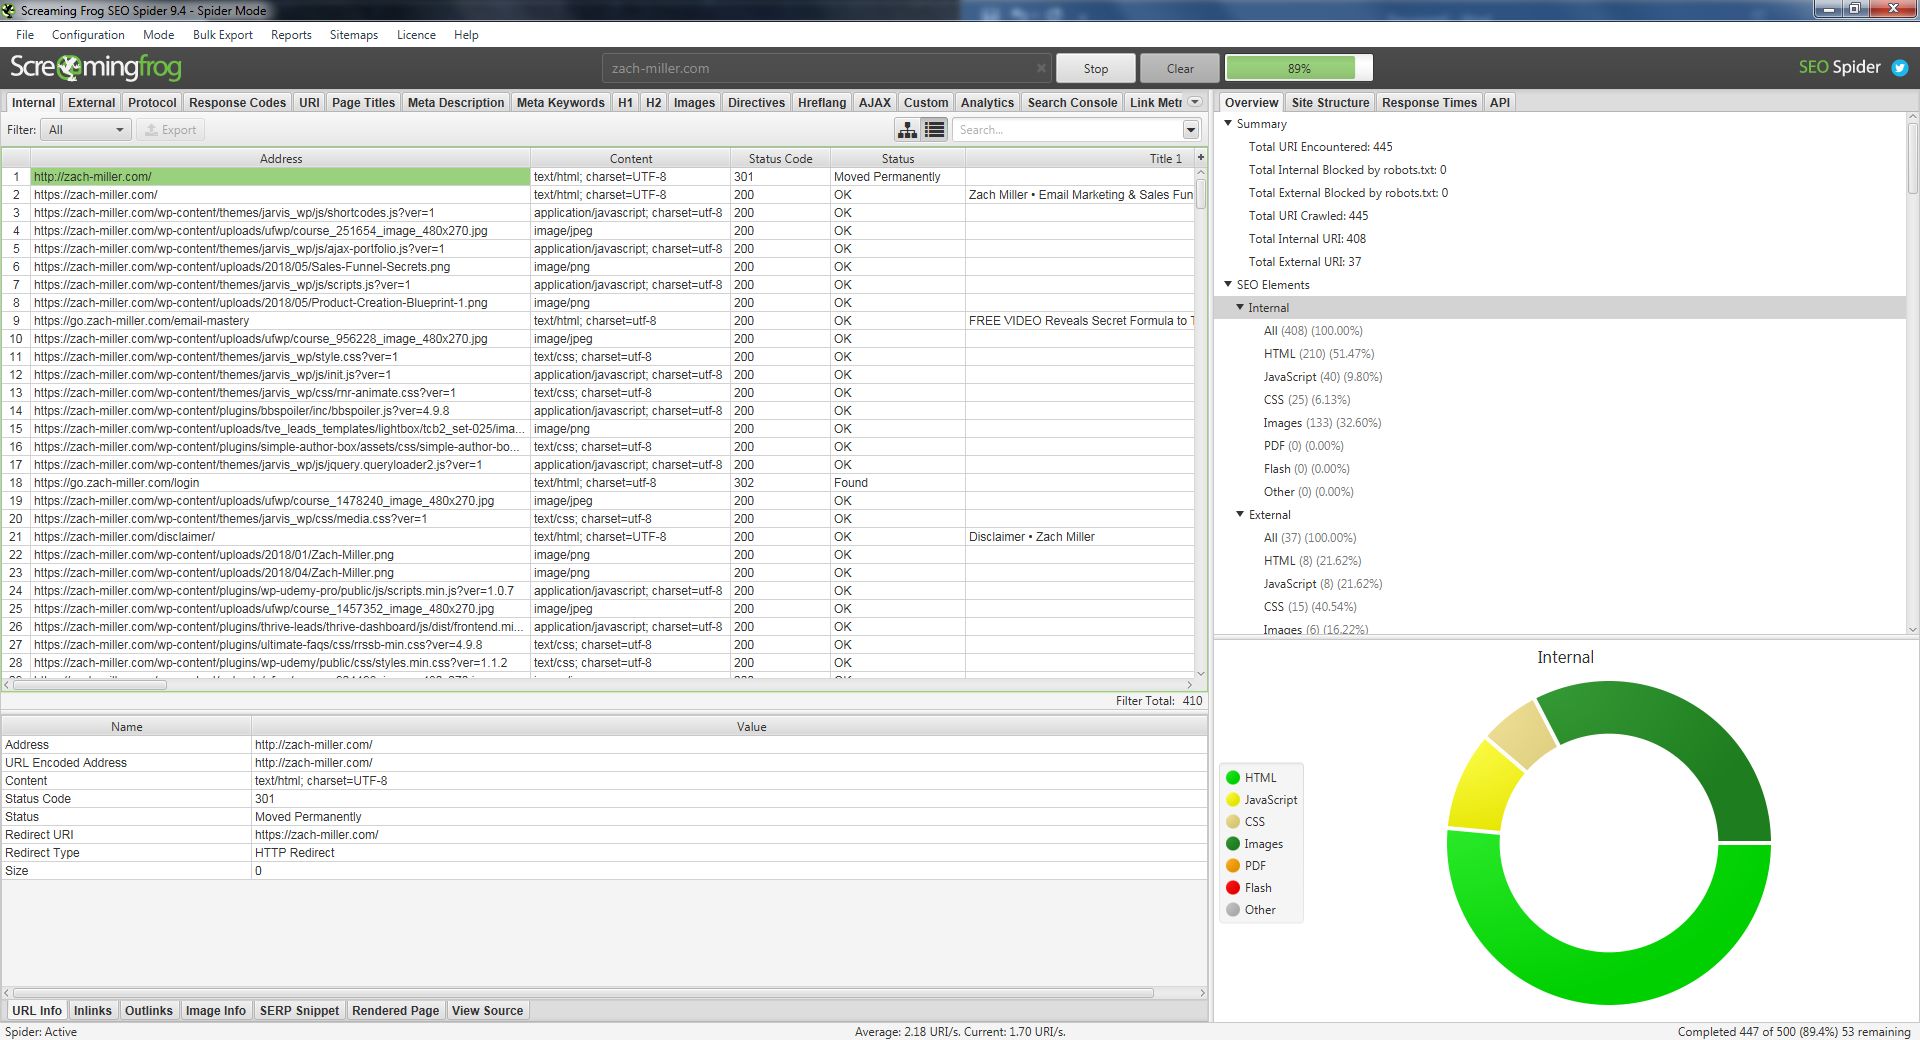
Task: Open the SERP Snippet tab
Action: coord(300,1010)
